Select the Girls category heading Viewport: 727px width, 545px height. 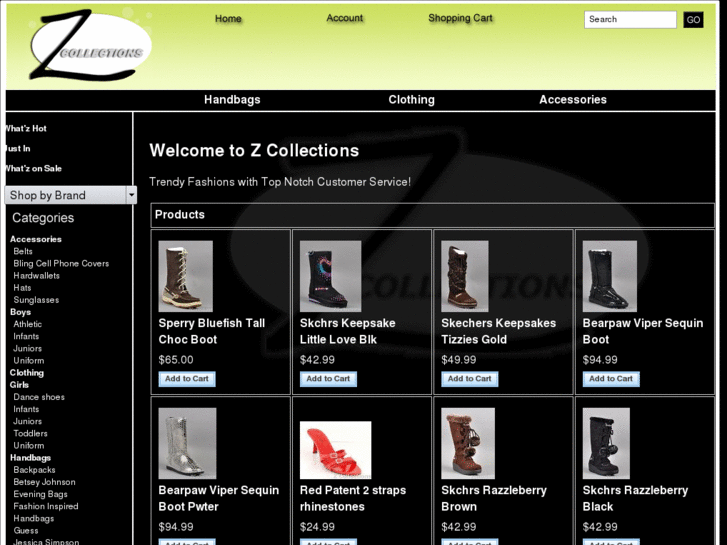coord(19,385)
